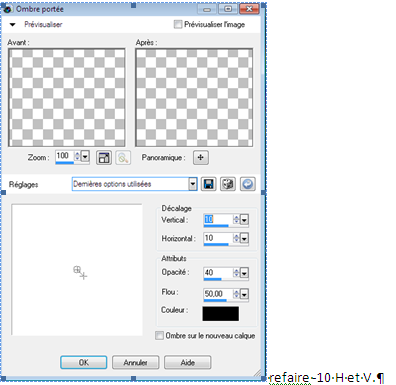Click the Annuler button
396x385 pixels.
pos(136,362)
